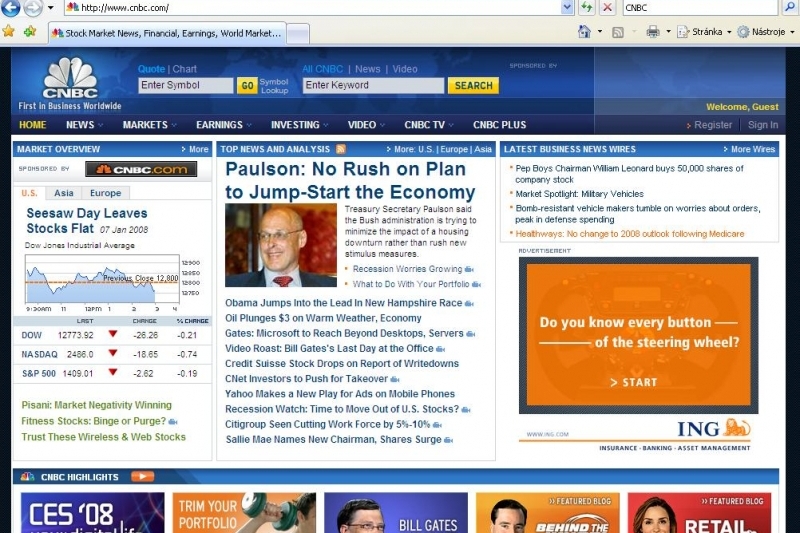Click the browser Back arrow button
Screen dimensions: 800x533
point(11,7)
